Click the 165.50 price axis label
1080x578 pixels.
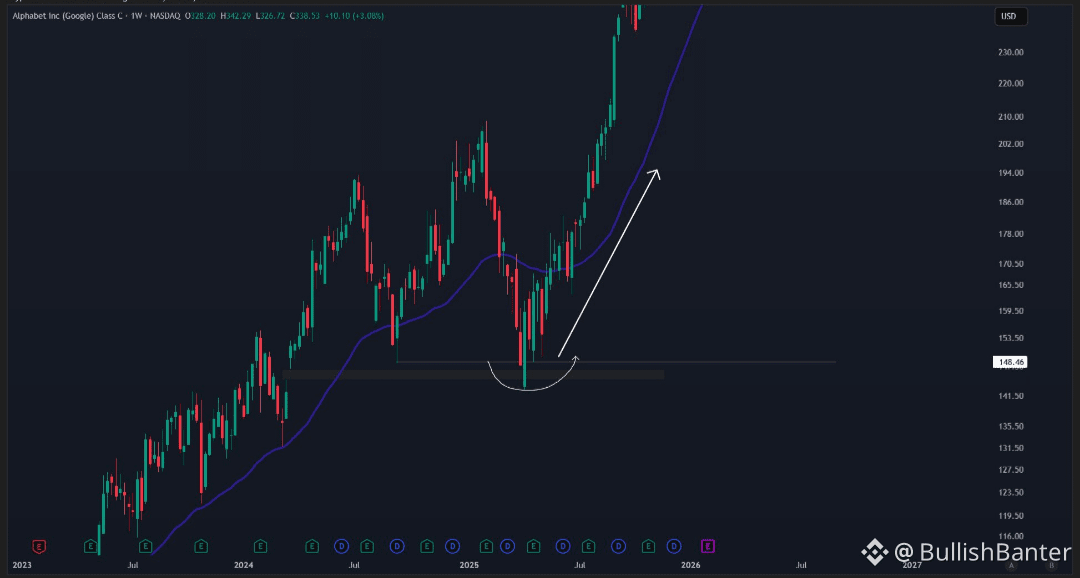point(1010,285)
